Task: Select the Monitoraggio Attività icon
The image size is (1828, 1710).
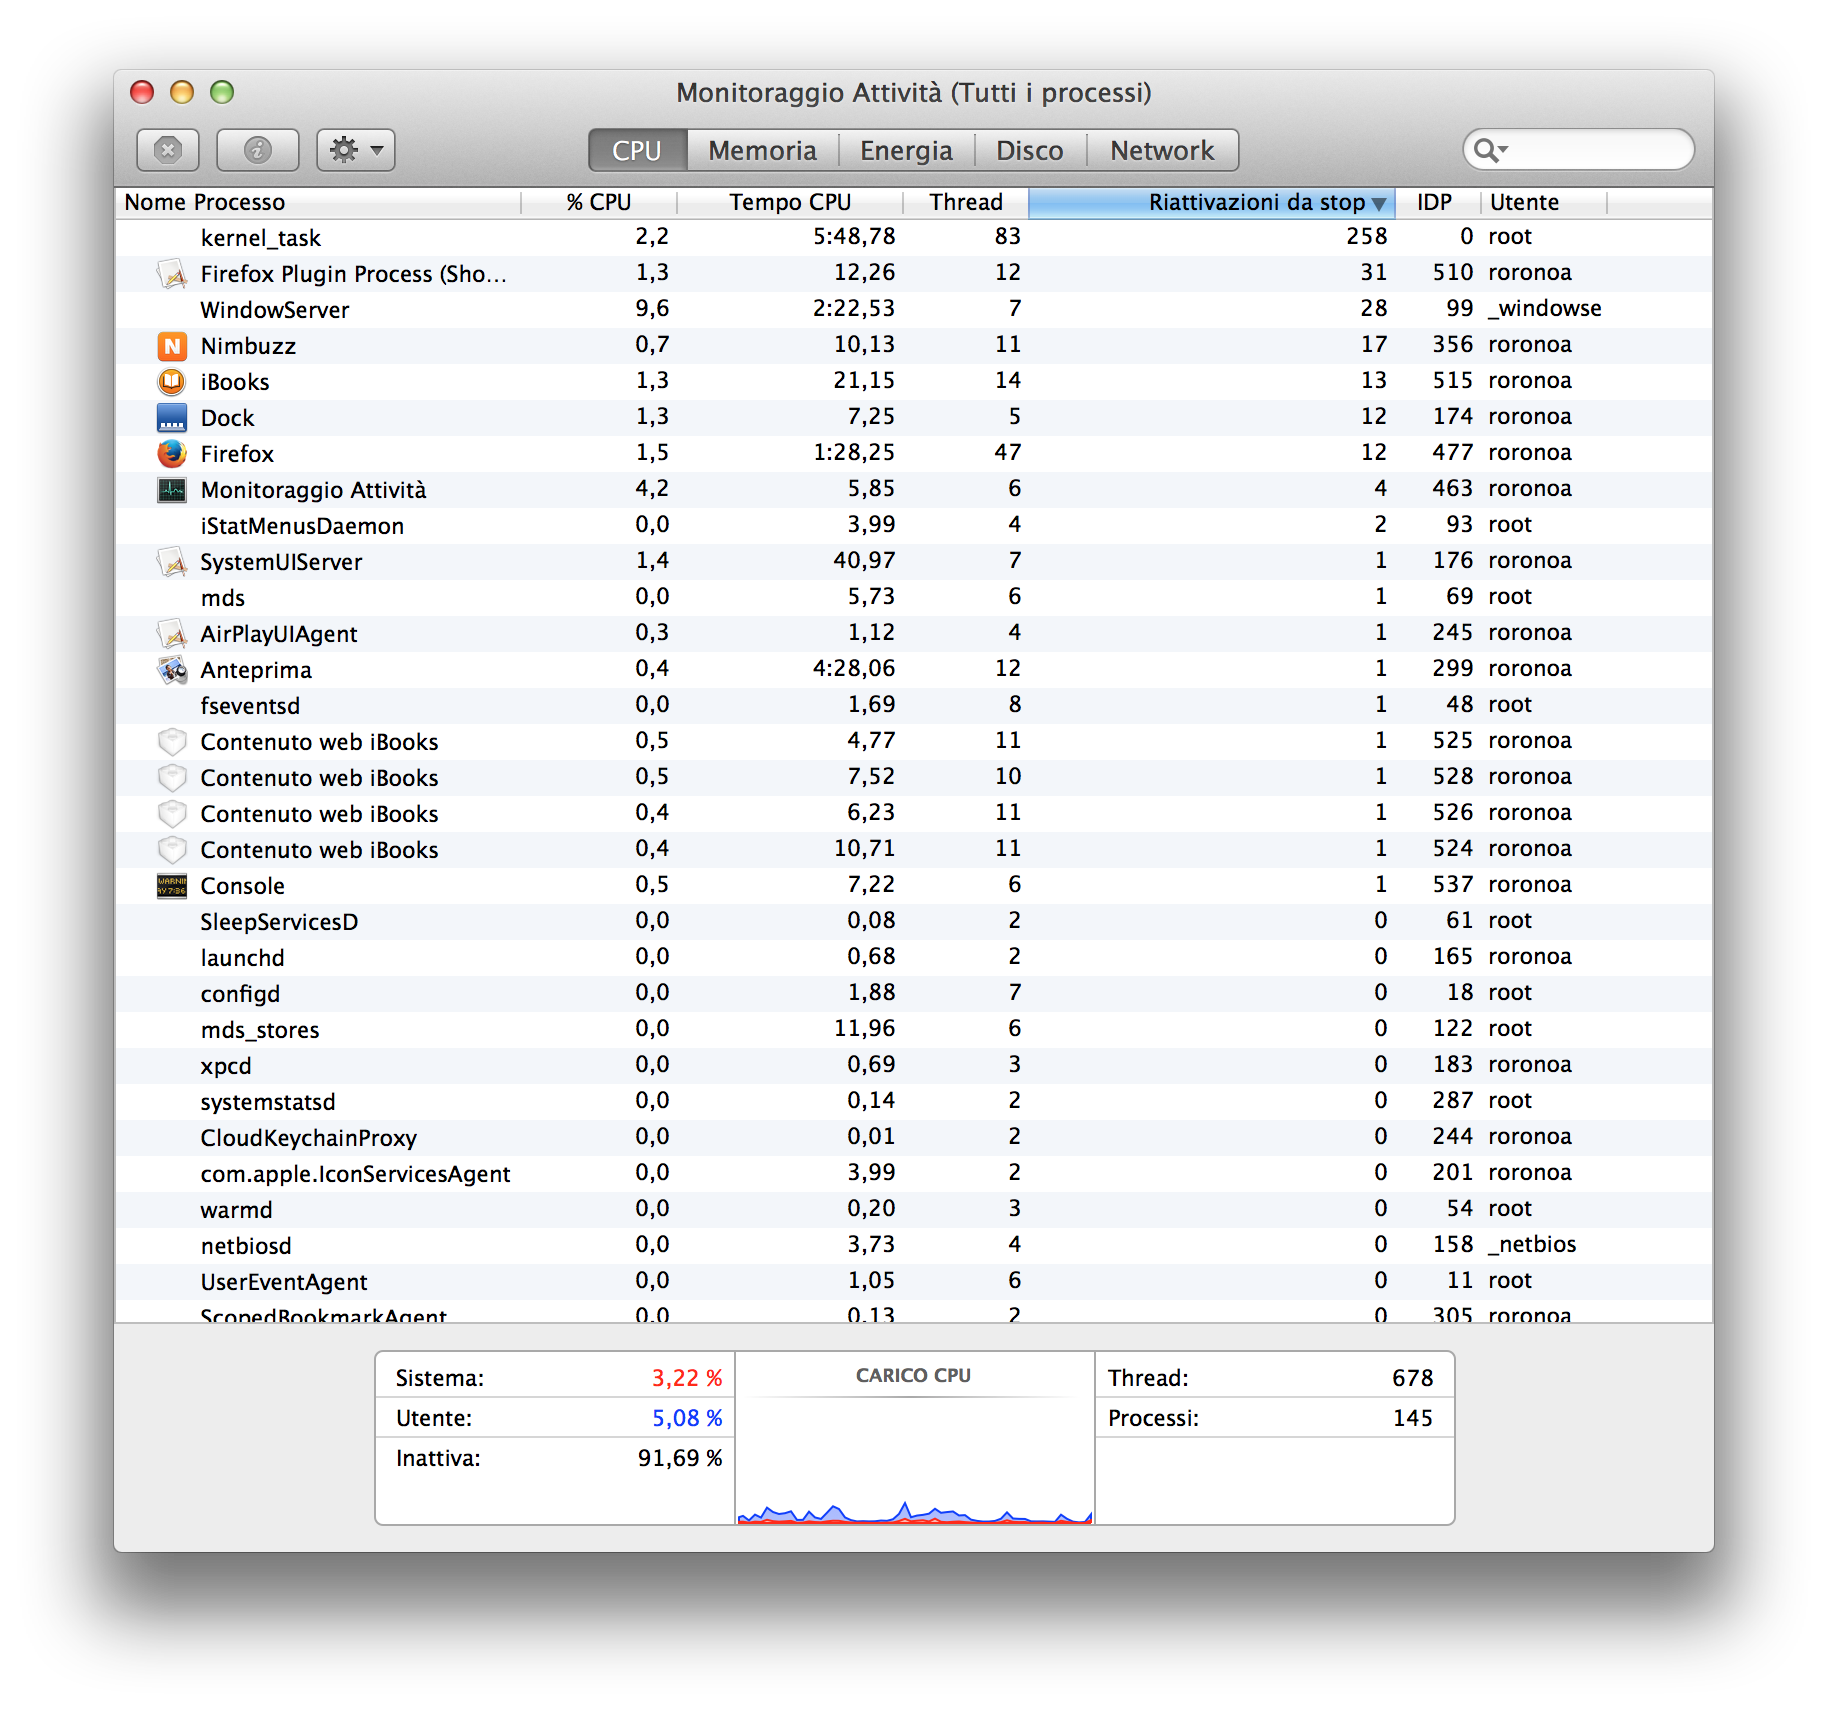Action: (x=172, y=490)
